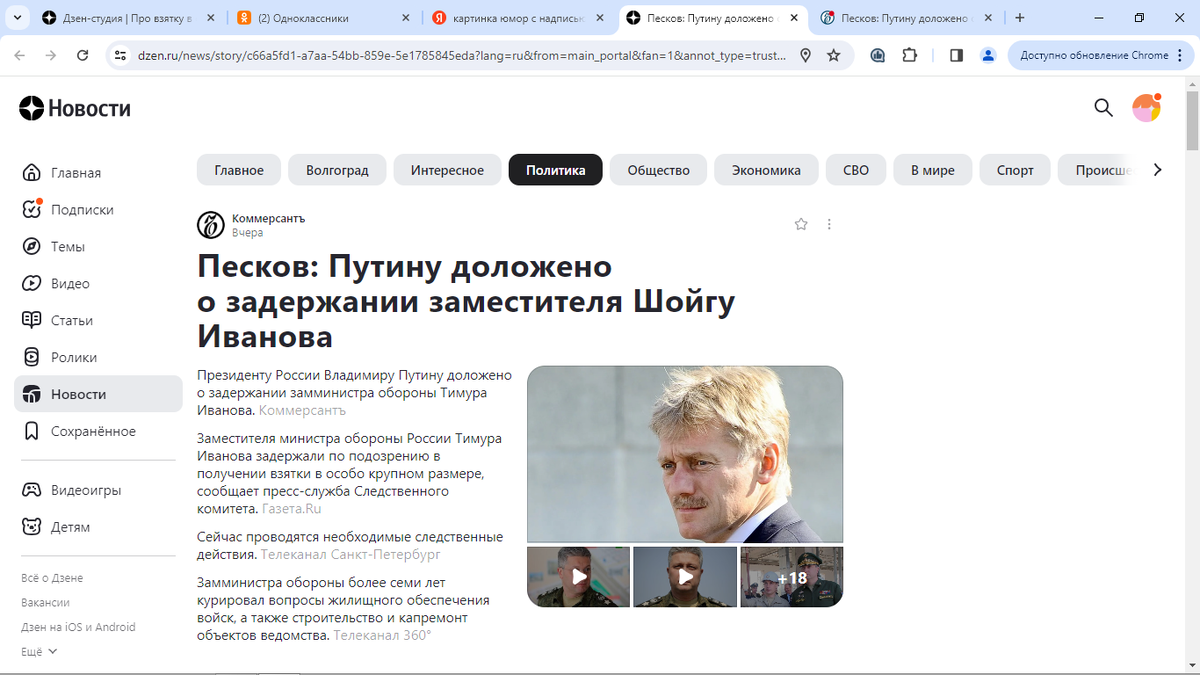Image resolution: width=1200 pixels, height=675 pixels.
Task: Click the search magnifier icon
Action: 1103,108
